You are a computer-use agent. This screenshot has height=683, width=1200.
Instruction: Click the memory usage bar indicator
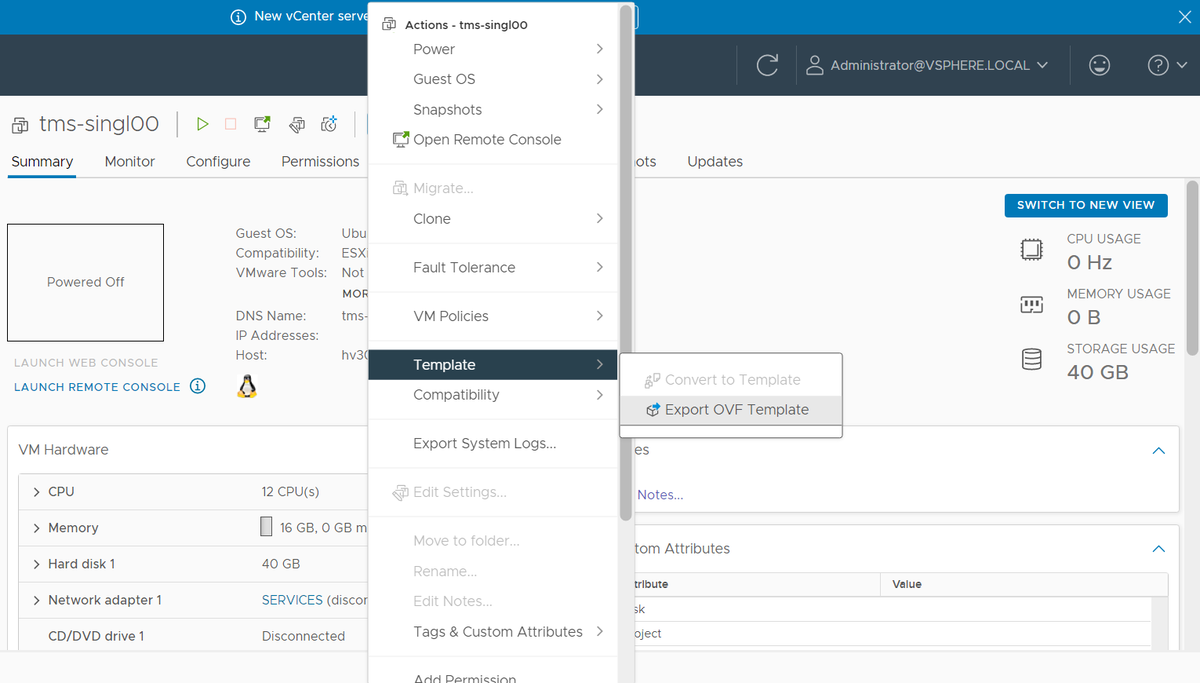click(266, 527)
